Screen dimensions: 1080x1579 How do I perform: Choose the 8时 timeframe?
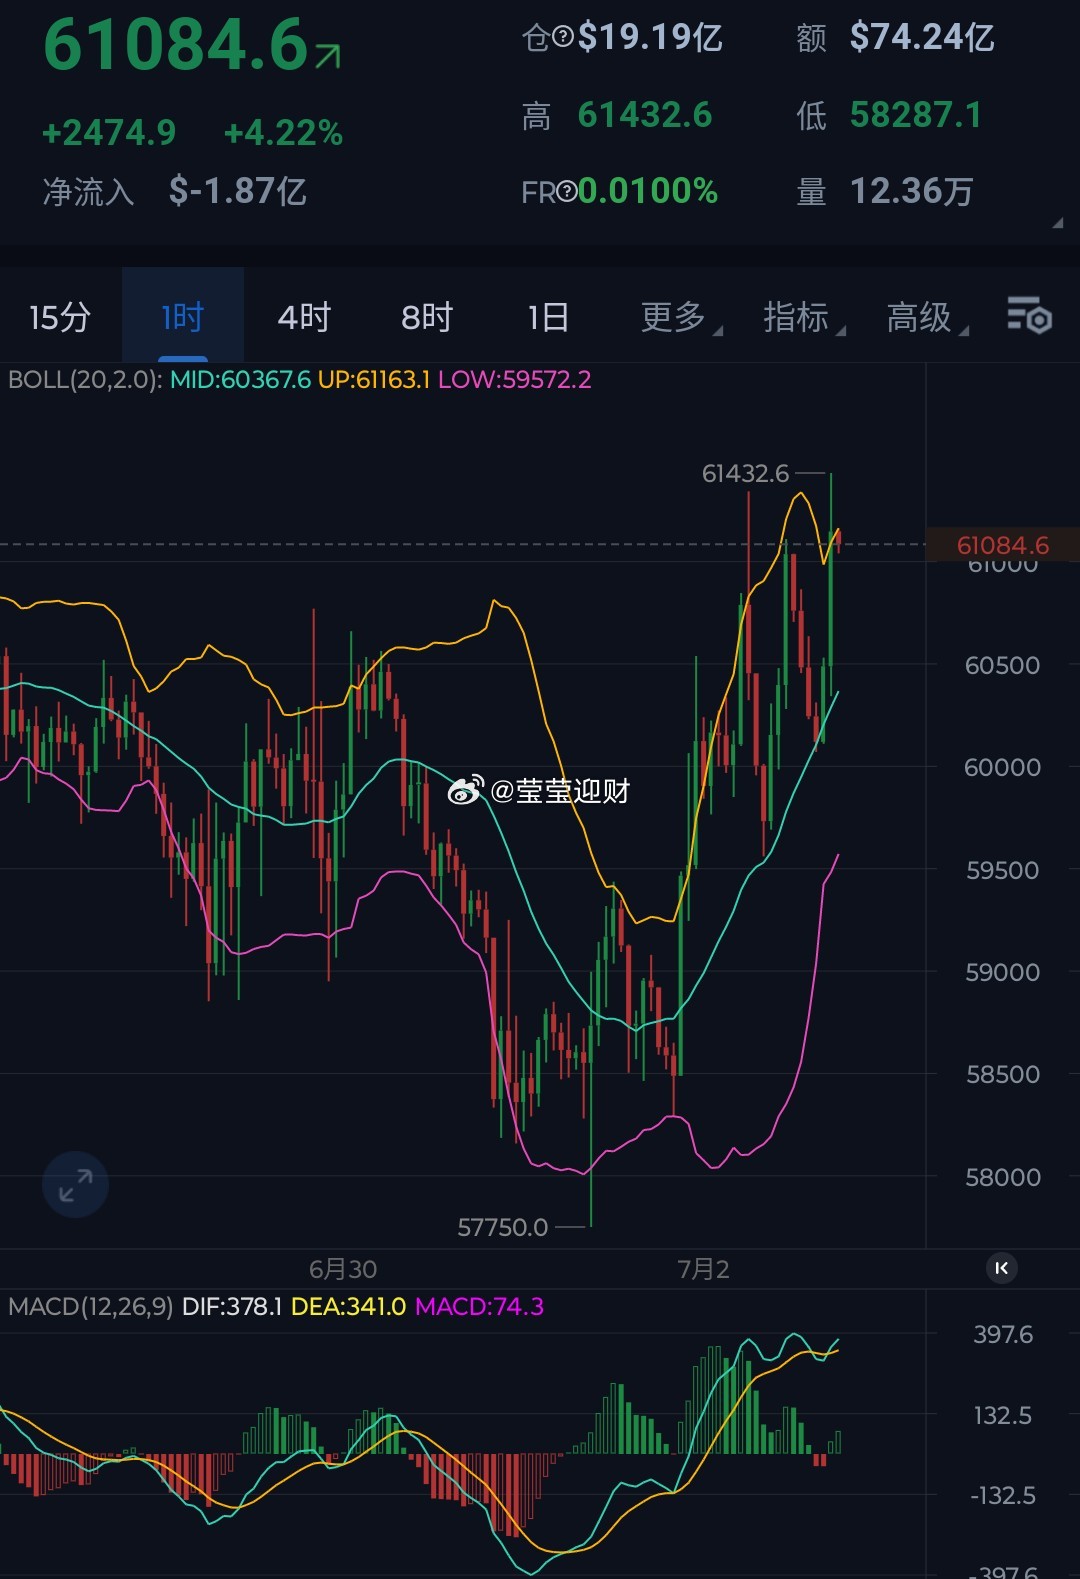coord(427,317)
